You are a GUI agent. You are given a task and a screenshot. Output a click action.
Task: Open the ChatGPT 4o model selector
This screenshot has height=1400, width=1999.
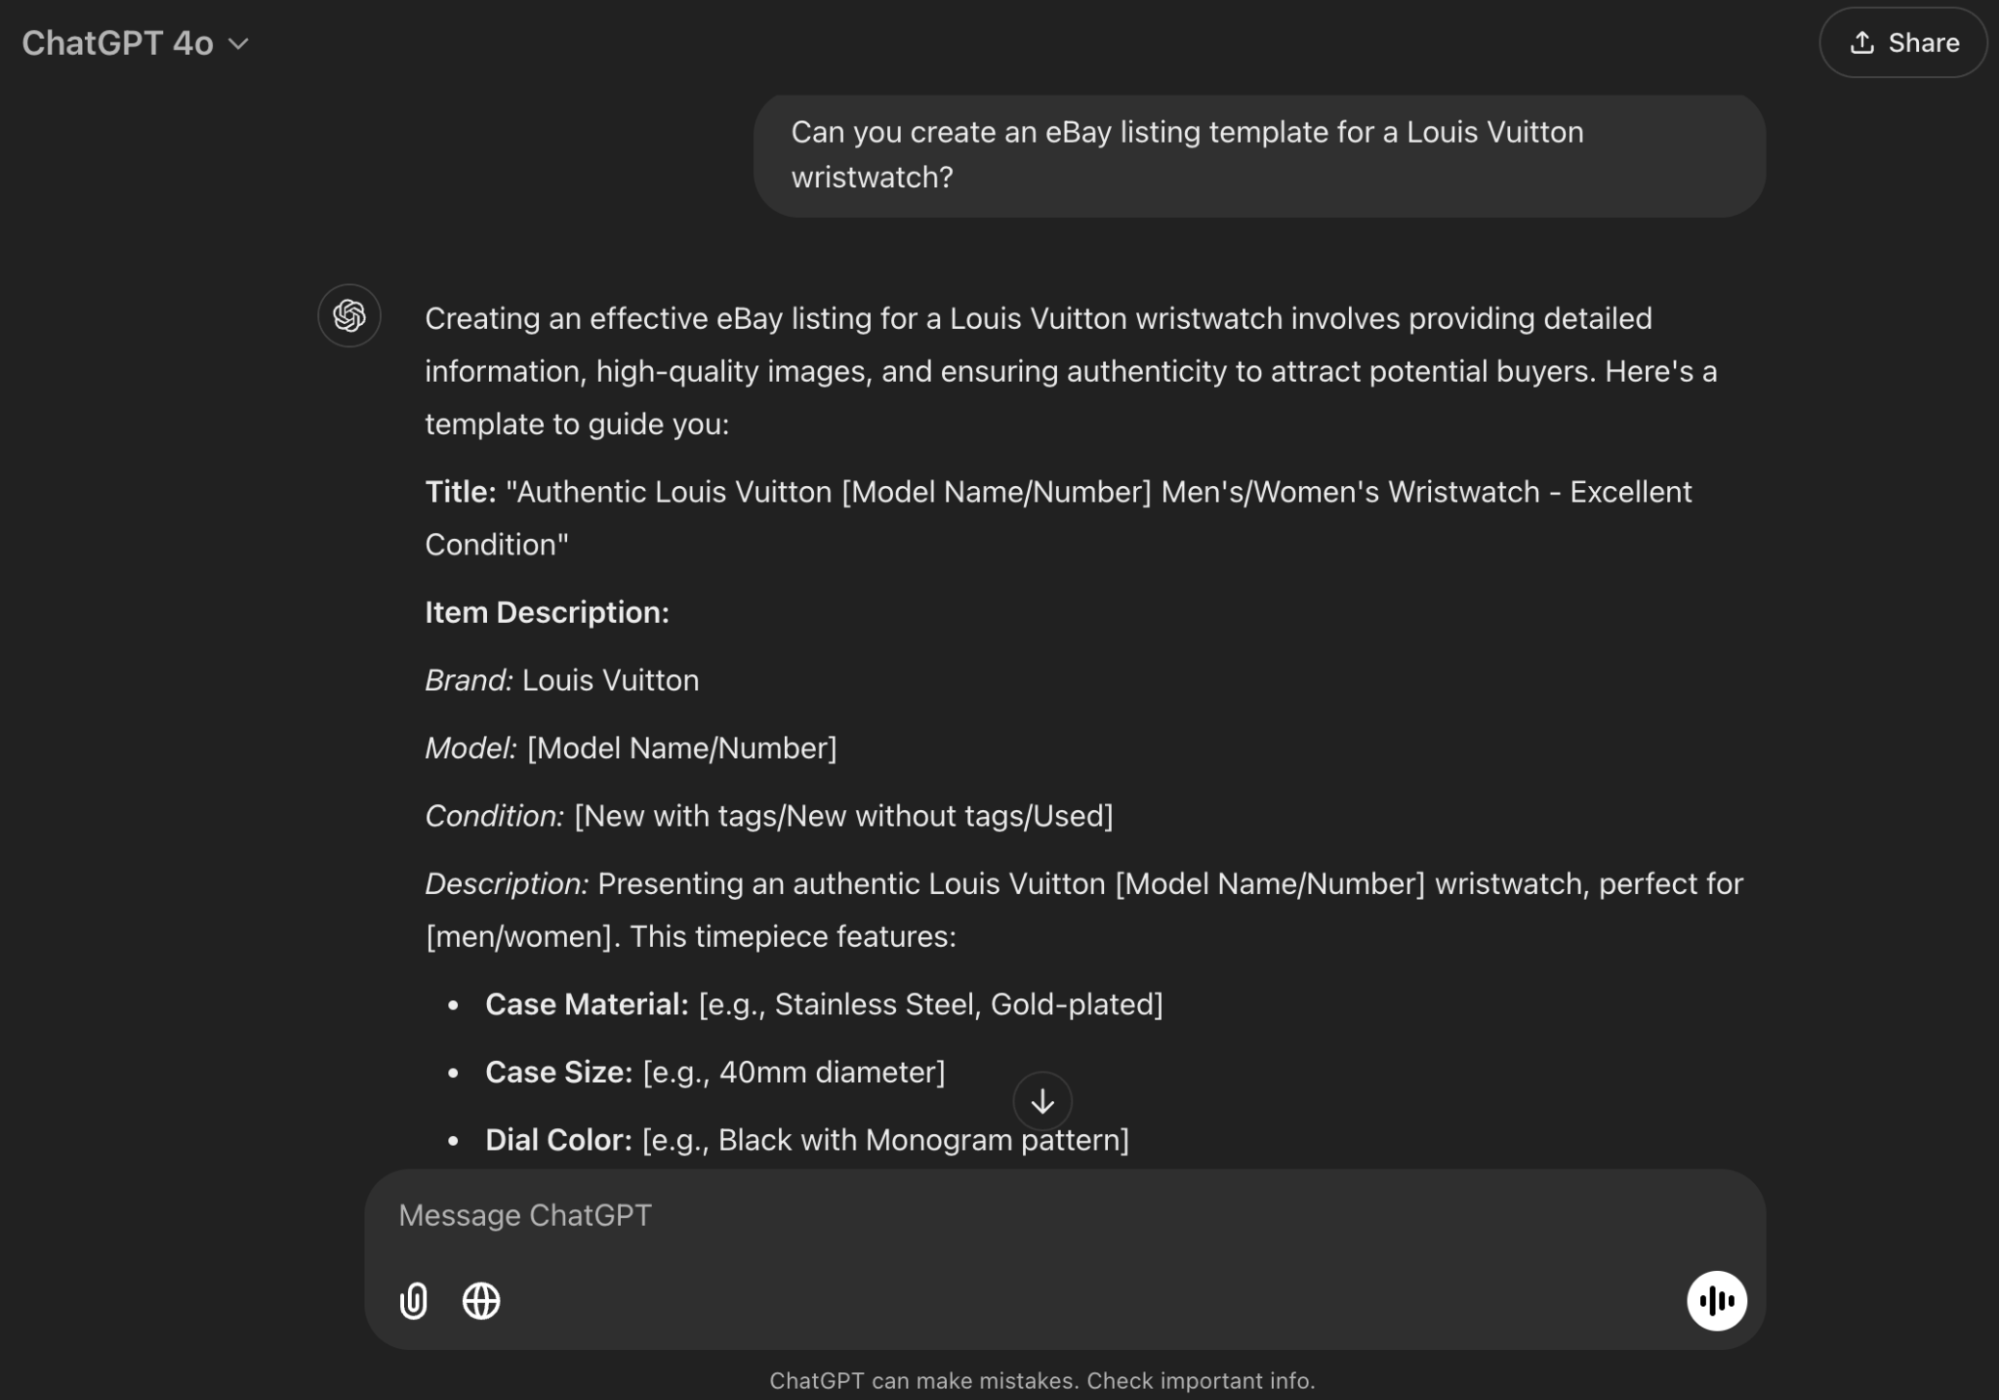(x=135, y=43)
